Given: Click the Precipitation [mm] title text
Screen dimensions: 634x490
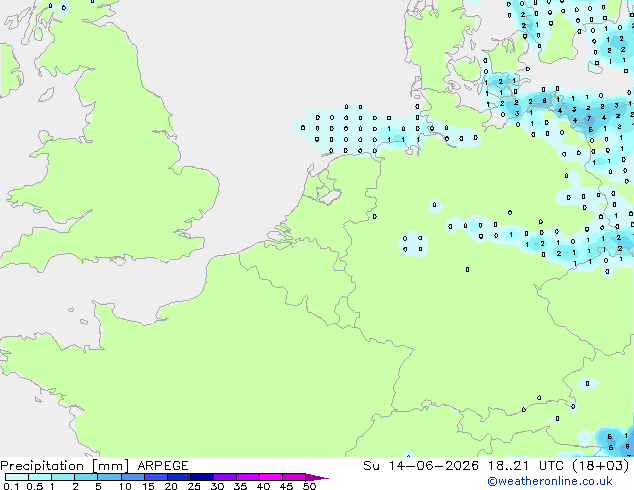Looking at the screenshot, I should [x=65, y=466].
